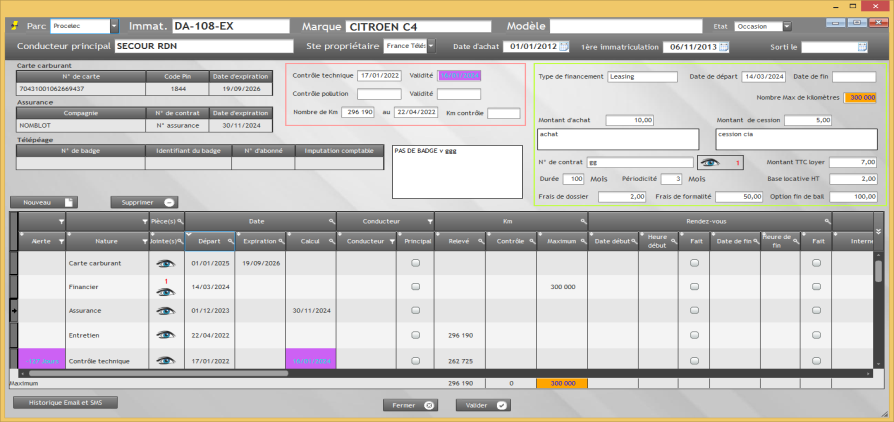
Task: View attachment of Contrôle technique row
Action: [164, 358]
